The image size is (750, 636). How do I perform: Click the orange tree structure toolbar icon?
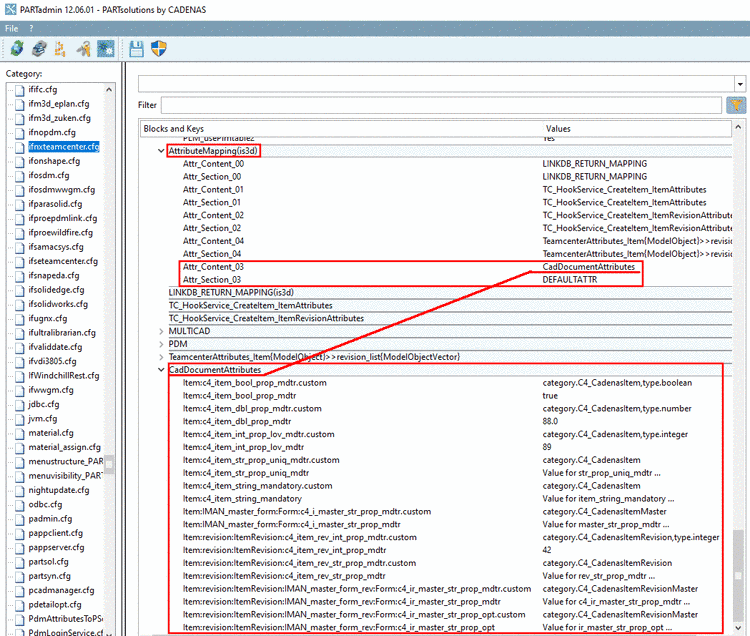click(60, 48)
